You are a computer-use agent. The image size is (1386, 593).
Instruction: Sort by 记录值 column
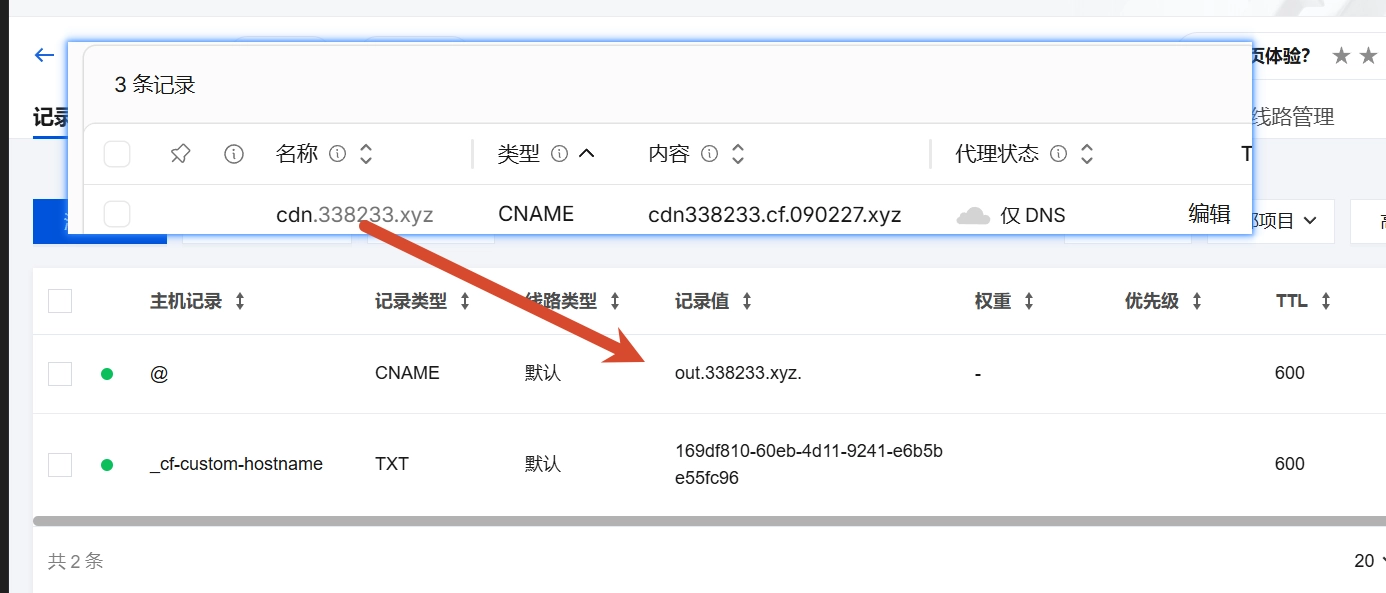tap(747, 301)
